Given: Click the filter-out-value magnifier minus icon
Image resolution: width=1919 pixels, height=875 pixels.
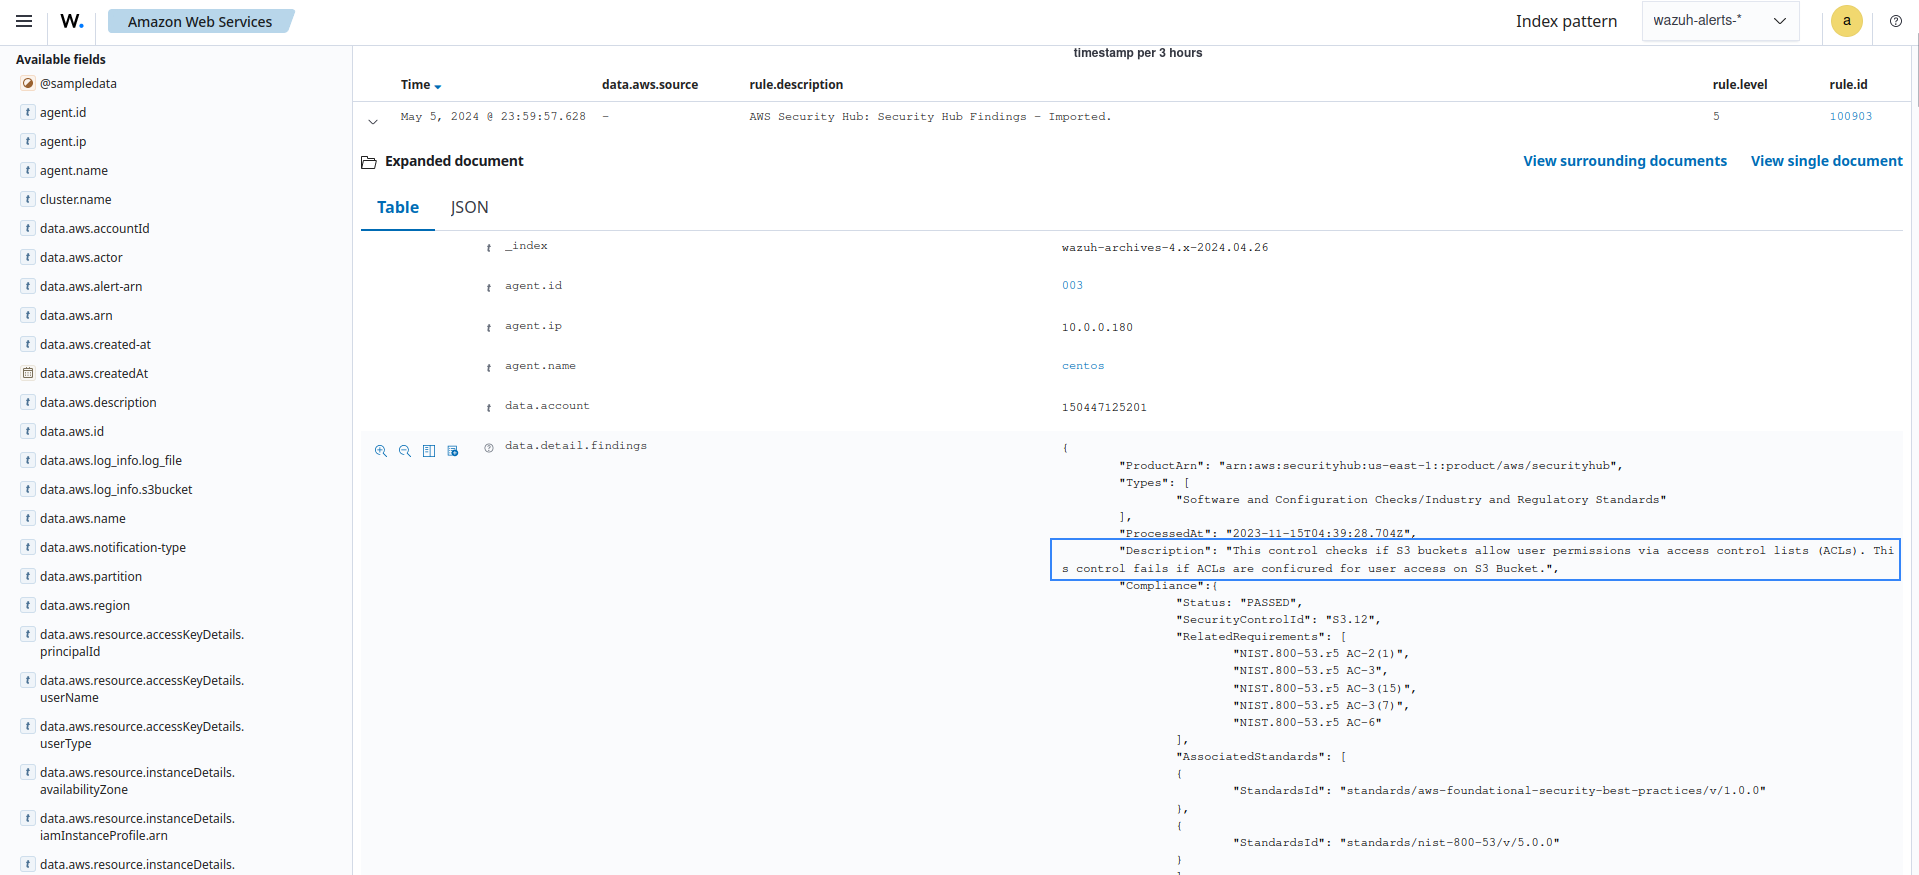Looking at the screenshot, I should 405,451.
